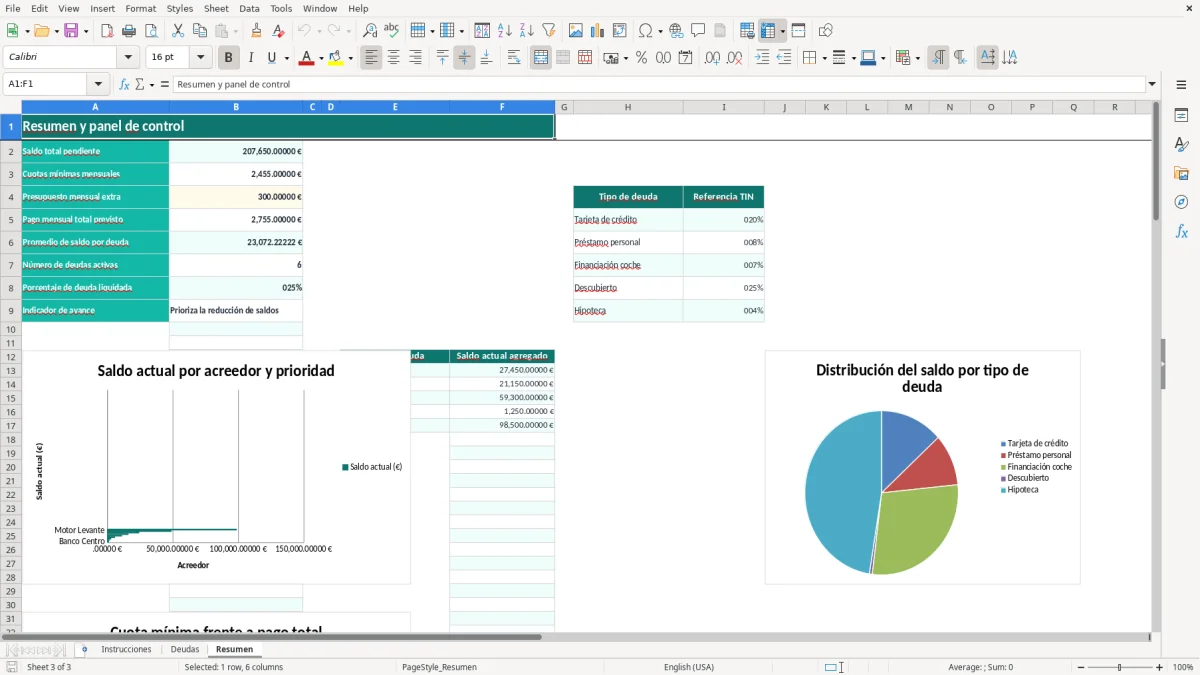This screenshot has height=675, width=1200.
Task: Click the Save document icon
Action: pyautogui.click(x=71, y=31)
